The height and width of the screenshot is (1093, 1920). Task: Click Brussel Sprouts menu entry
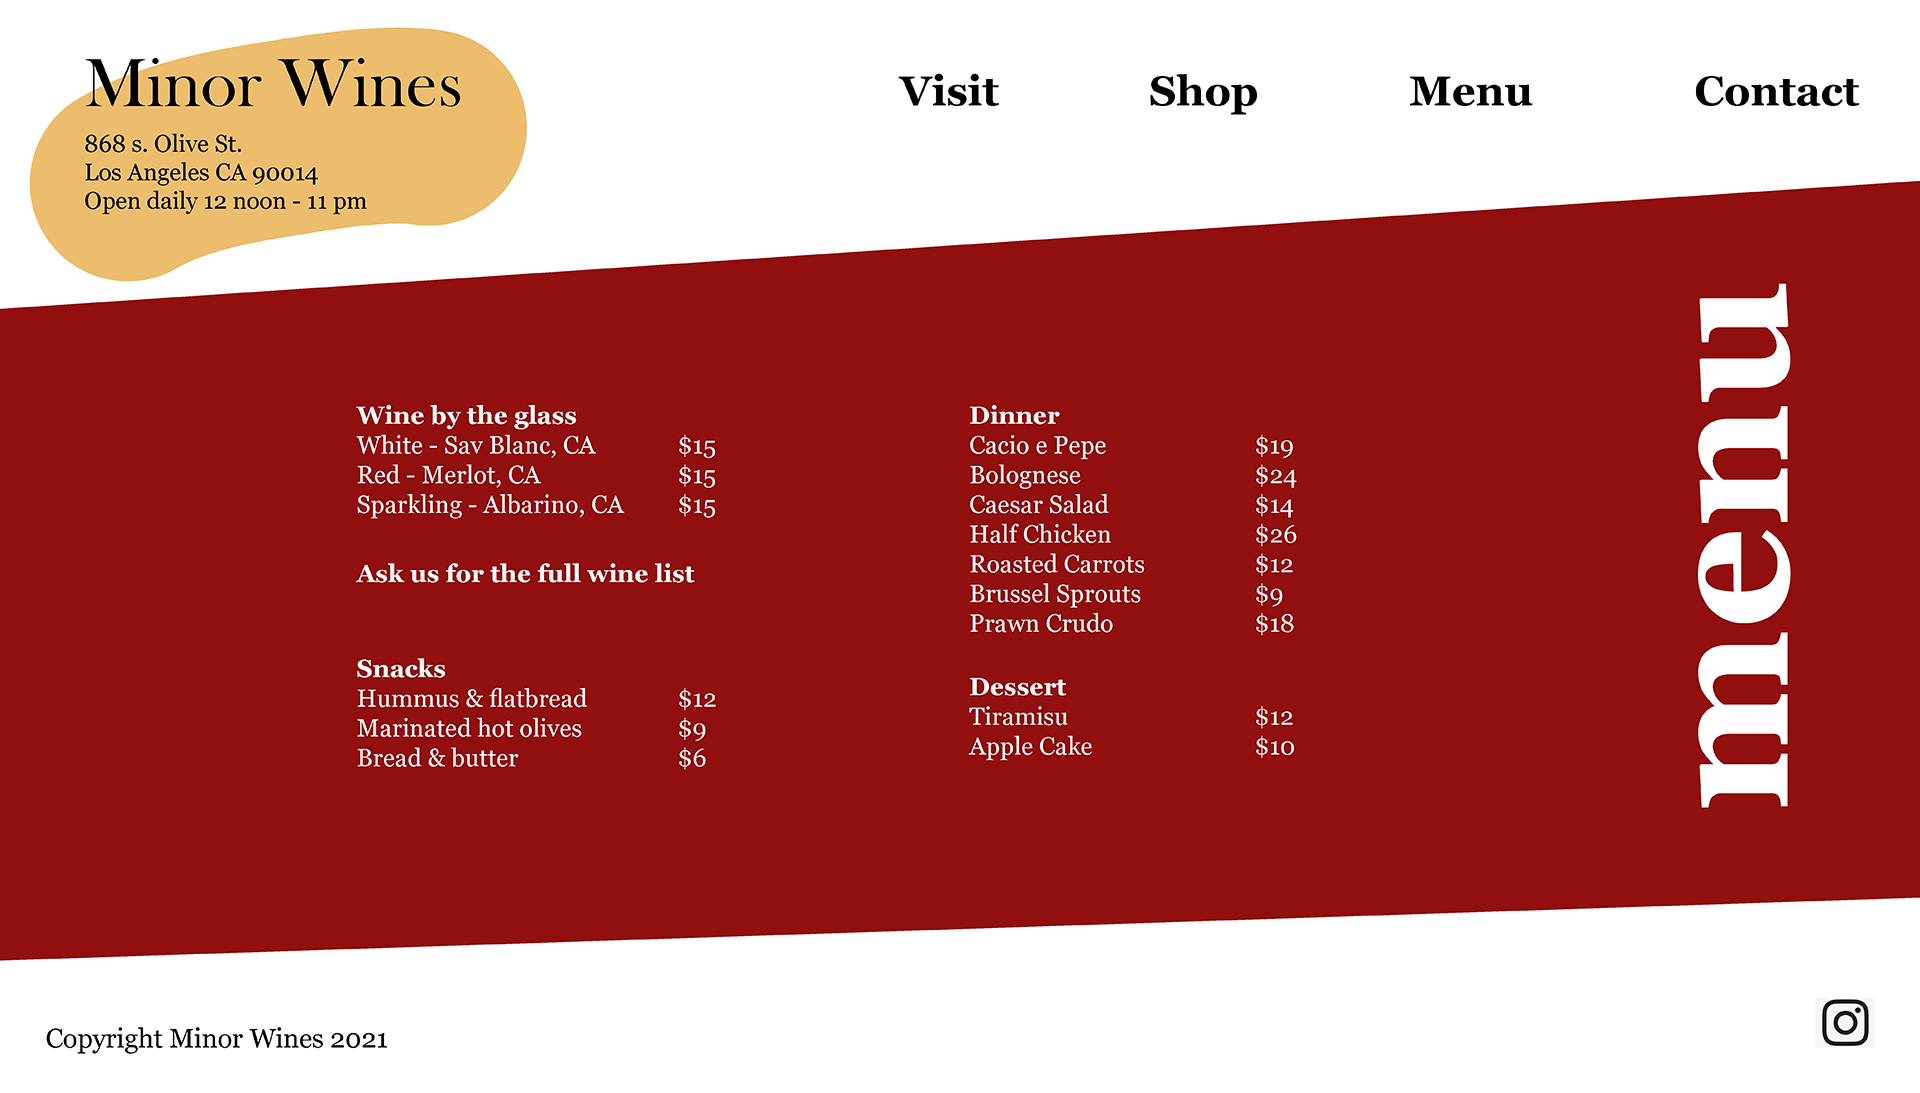(x=1055, y=596)
